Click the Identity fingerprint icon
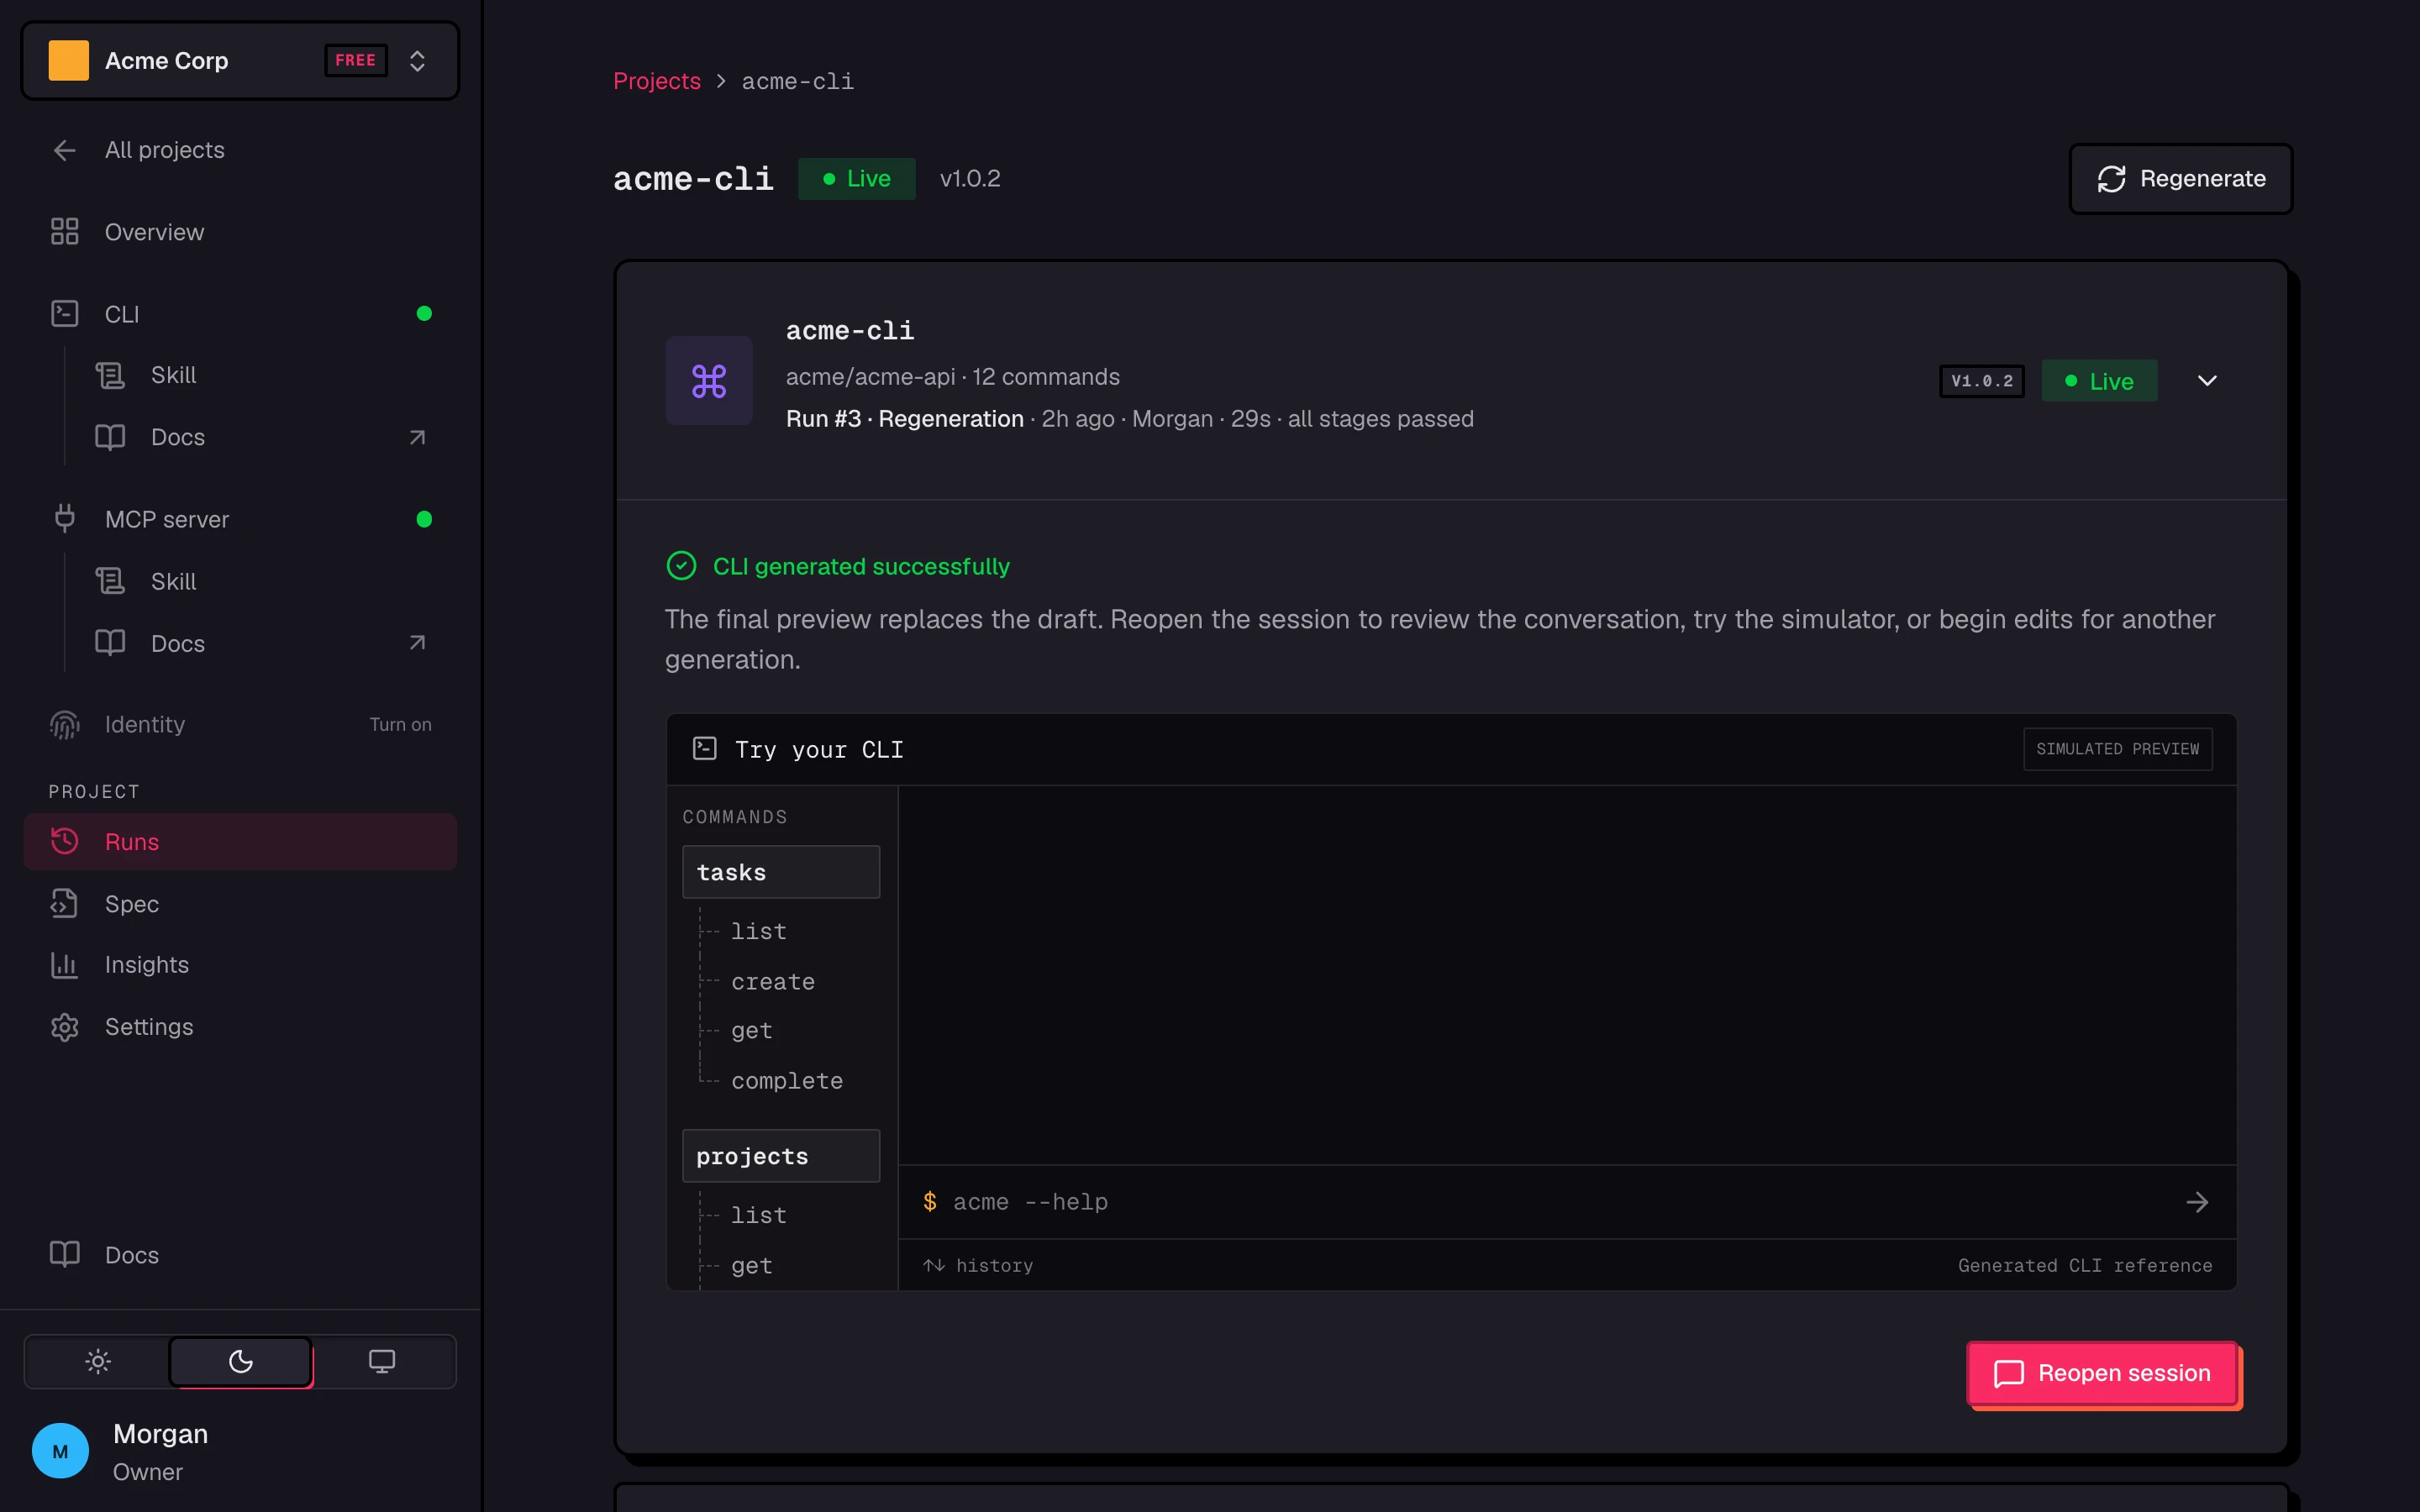 point(65,725)
